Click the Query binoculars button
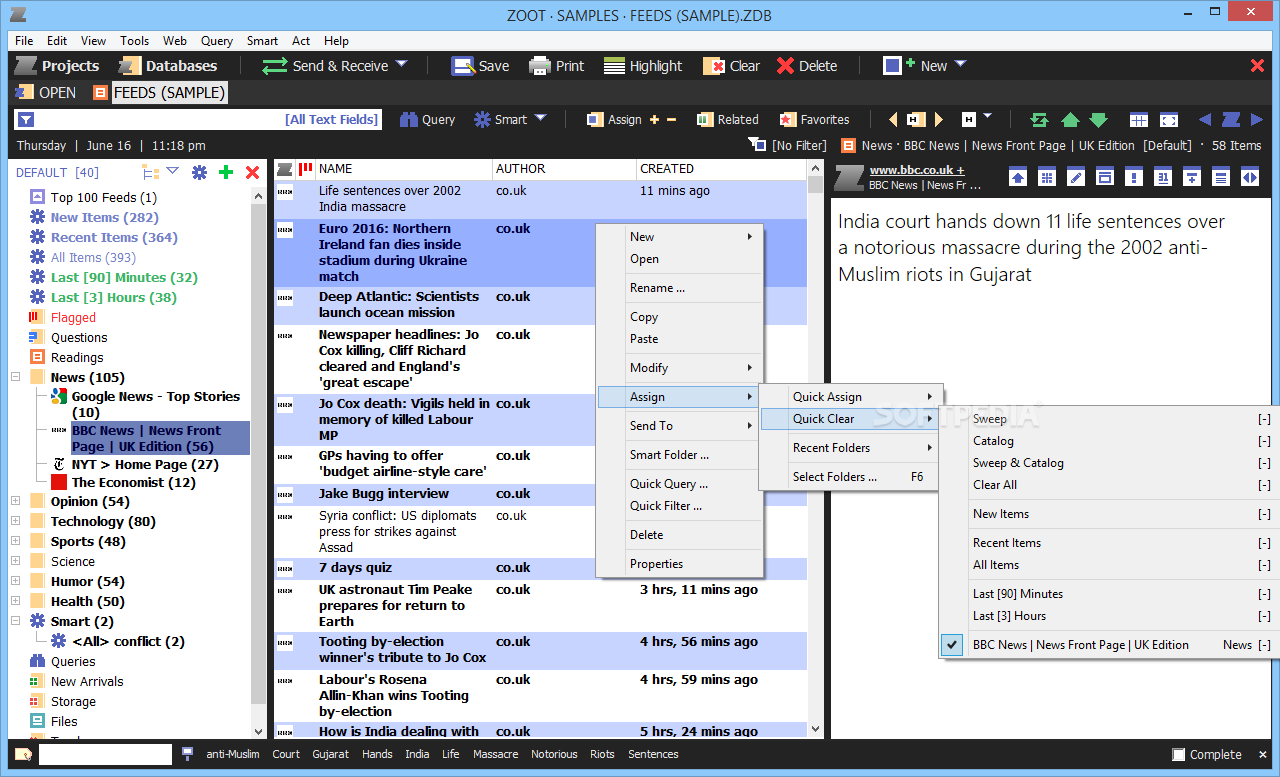Image resolution: width=1280 pixels, height=777 pixels. pyautogui.click(x=427, y=120)
